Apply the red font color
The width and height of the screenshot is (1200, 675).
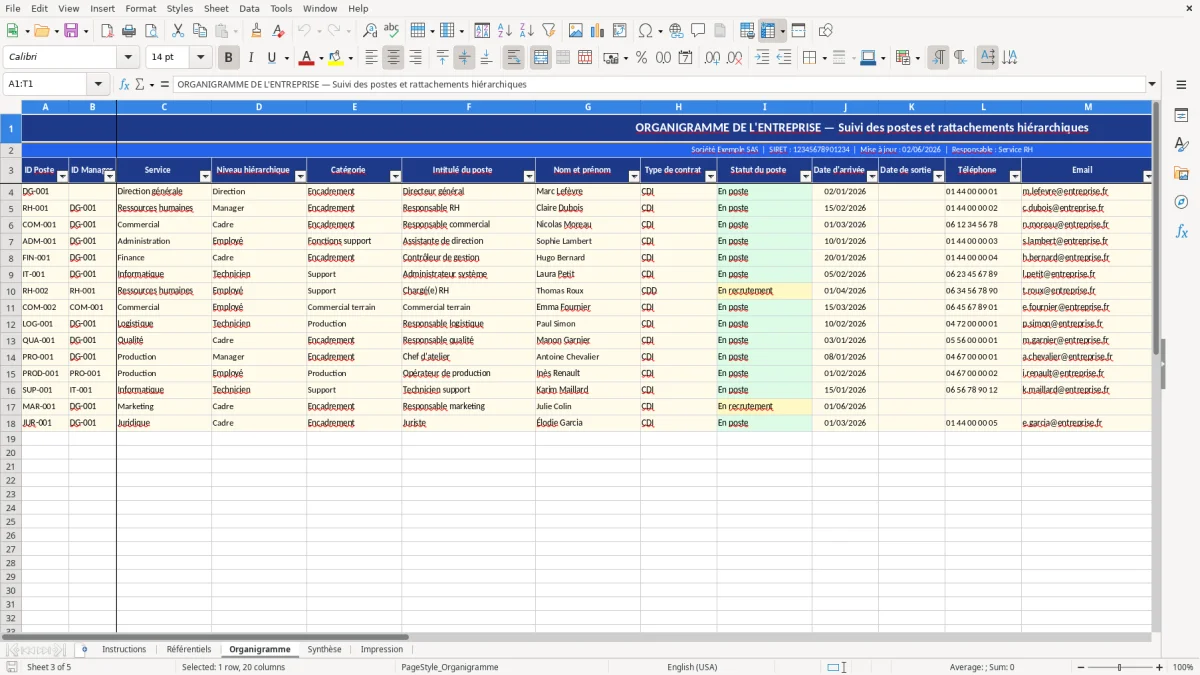[307, 58]
